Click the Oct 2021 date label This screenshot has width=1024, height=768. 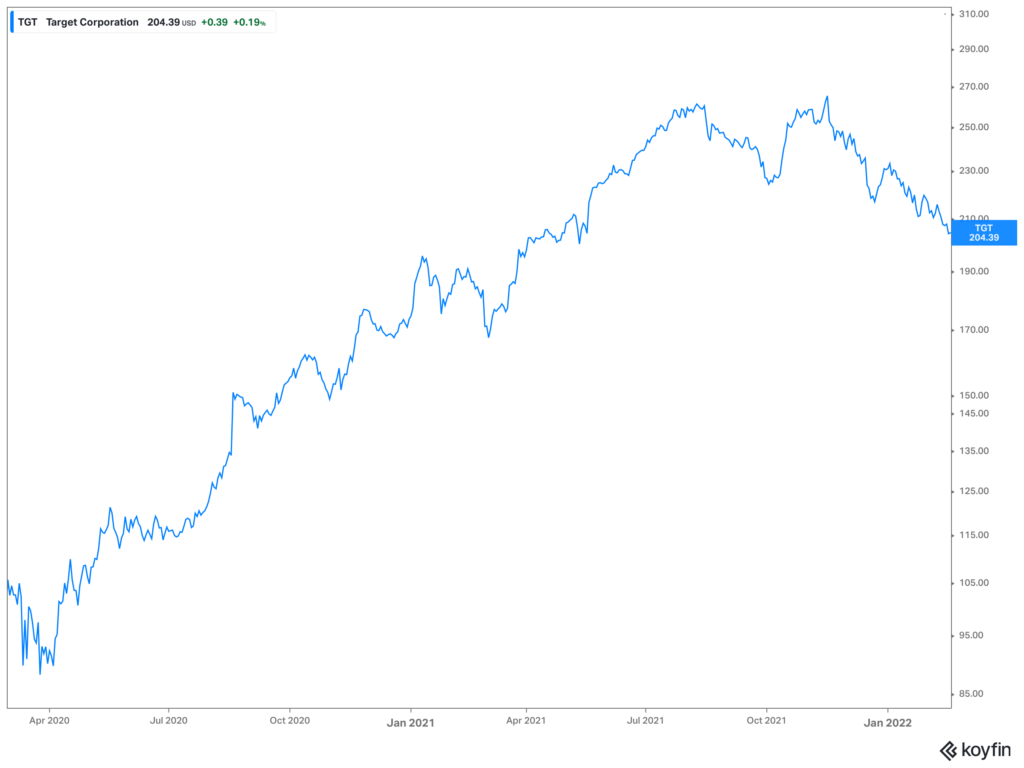tap(766, 719)
